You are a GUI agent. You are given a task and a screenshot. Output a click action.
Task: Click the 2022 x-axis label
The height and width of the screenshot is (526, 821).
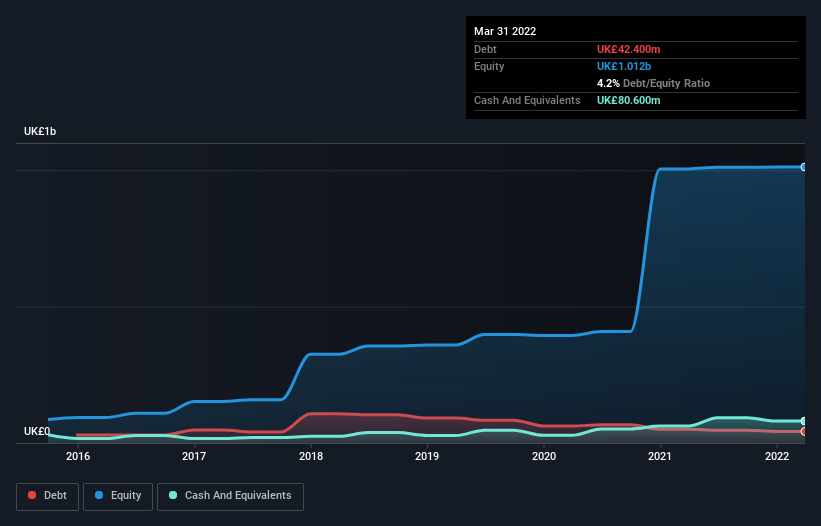click(x=777, y=456)
